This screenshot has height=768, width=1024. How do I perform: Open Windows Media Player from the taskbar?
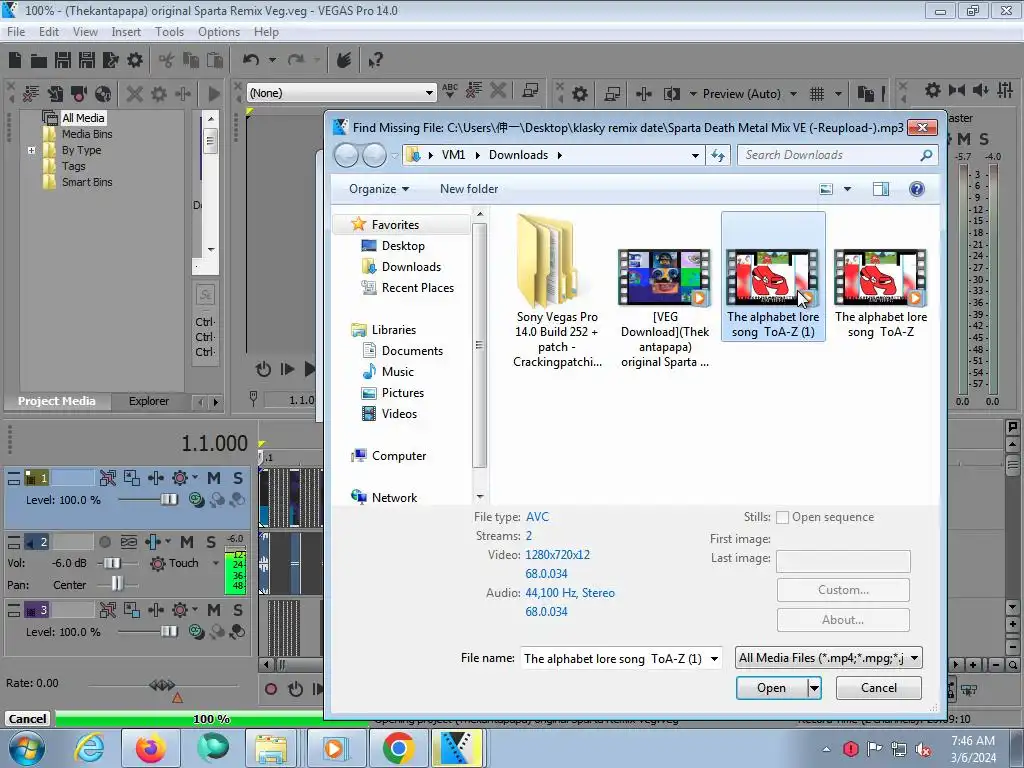pos(334,748)
